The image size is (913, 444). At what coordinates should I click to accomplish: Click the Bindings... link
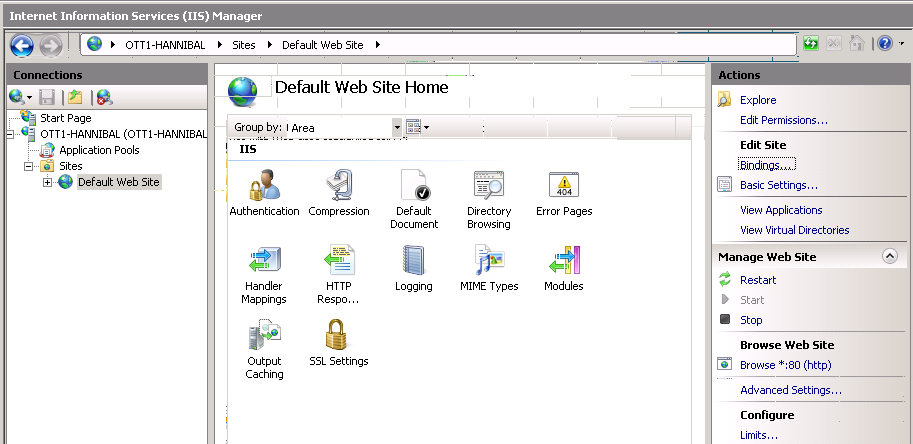pos(766,164)
